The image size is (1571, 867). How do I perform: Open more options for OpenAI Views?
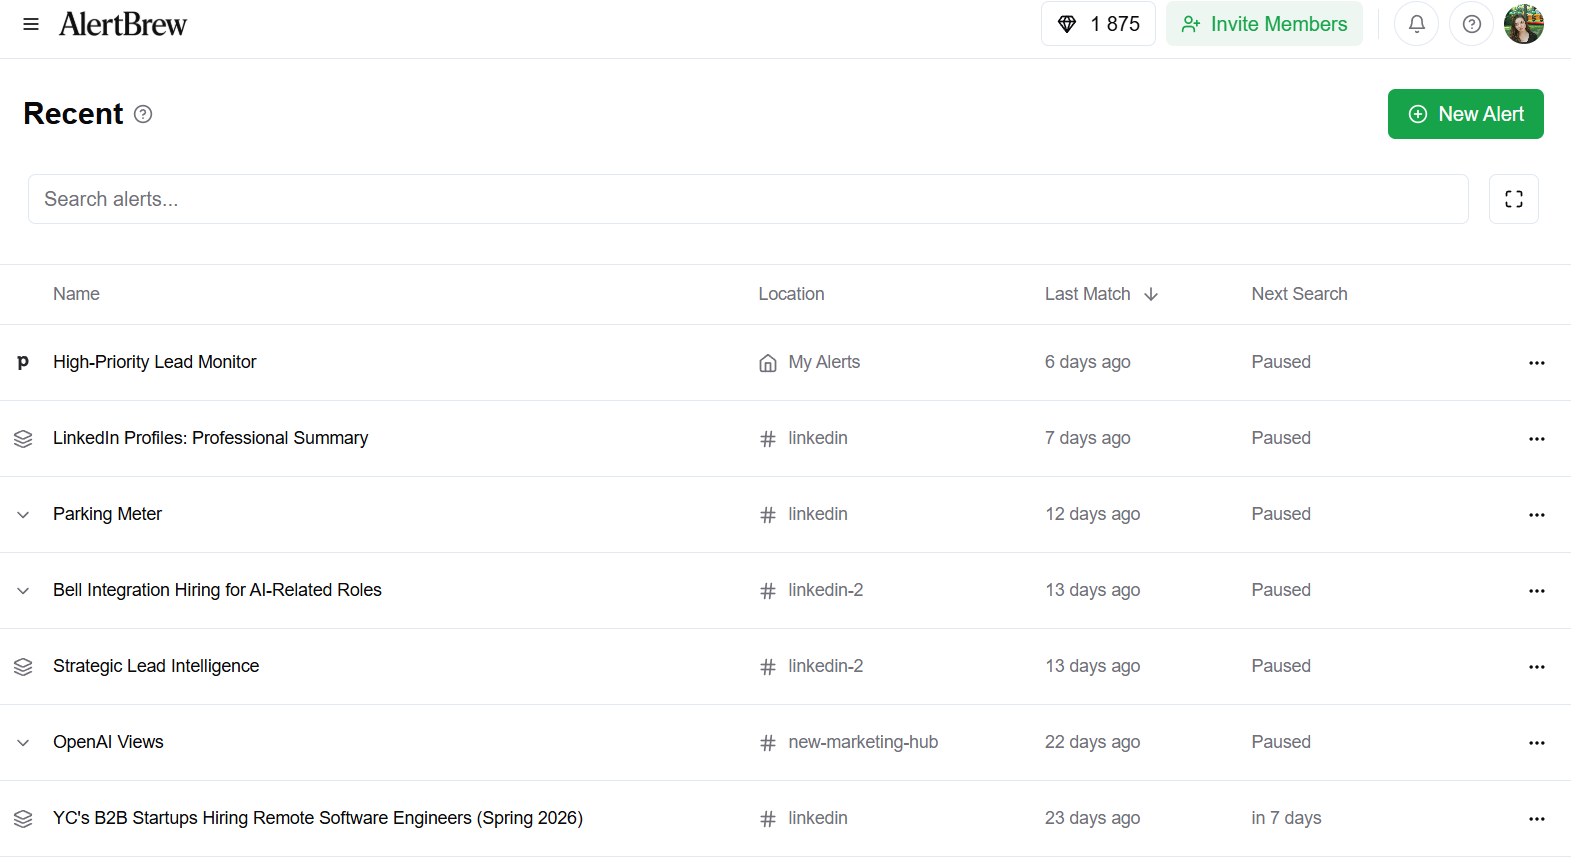(1537, 743)
